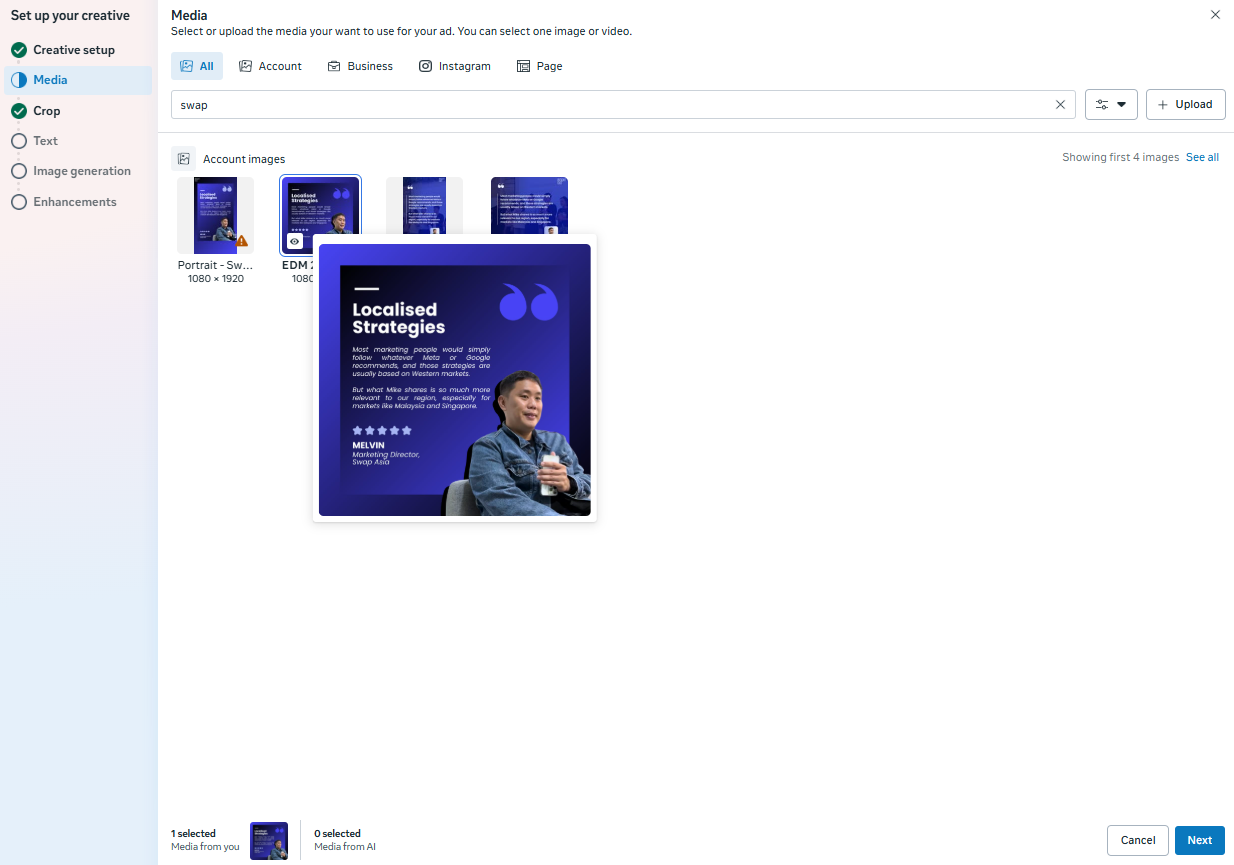
Task: Click the green checkmark beside Creative setup
Action: point(18,50)
